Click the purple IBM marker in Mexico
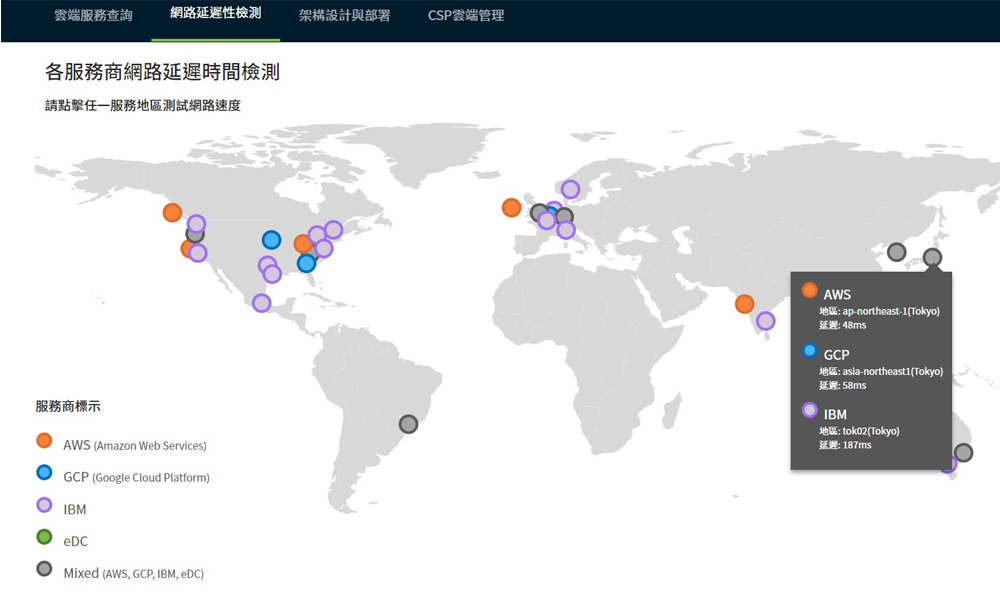 tap(261, 303)
